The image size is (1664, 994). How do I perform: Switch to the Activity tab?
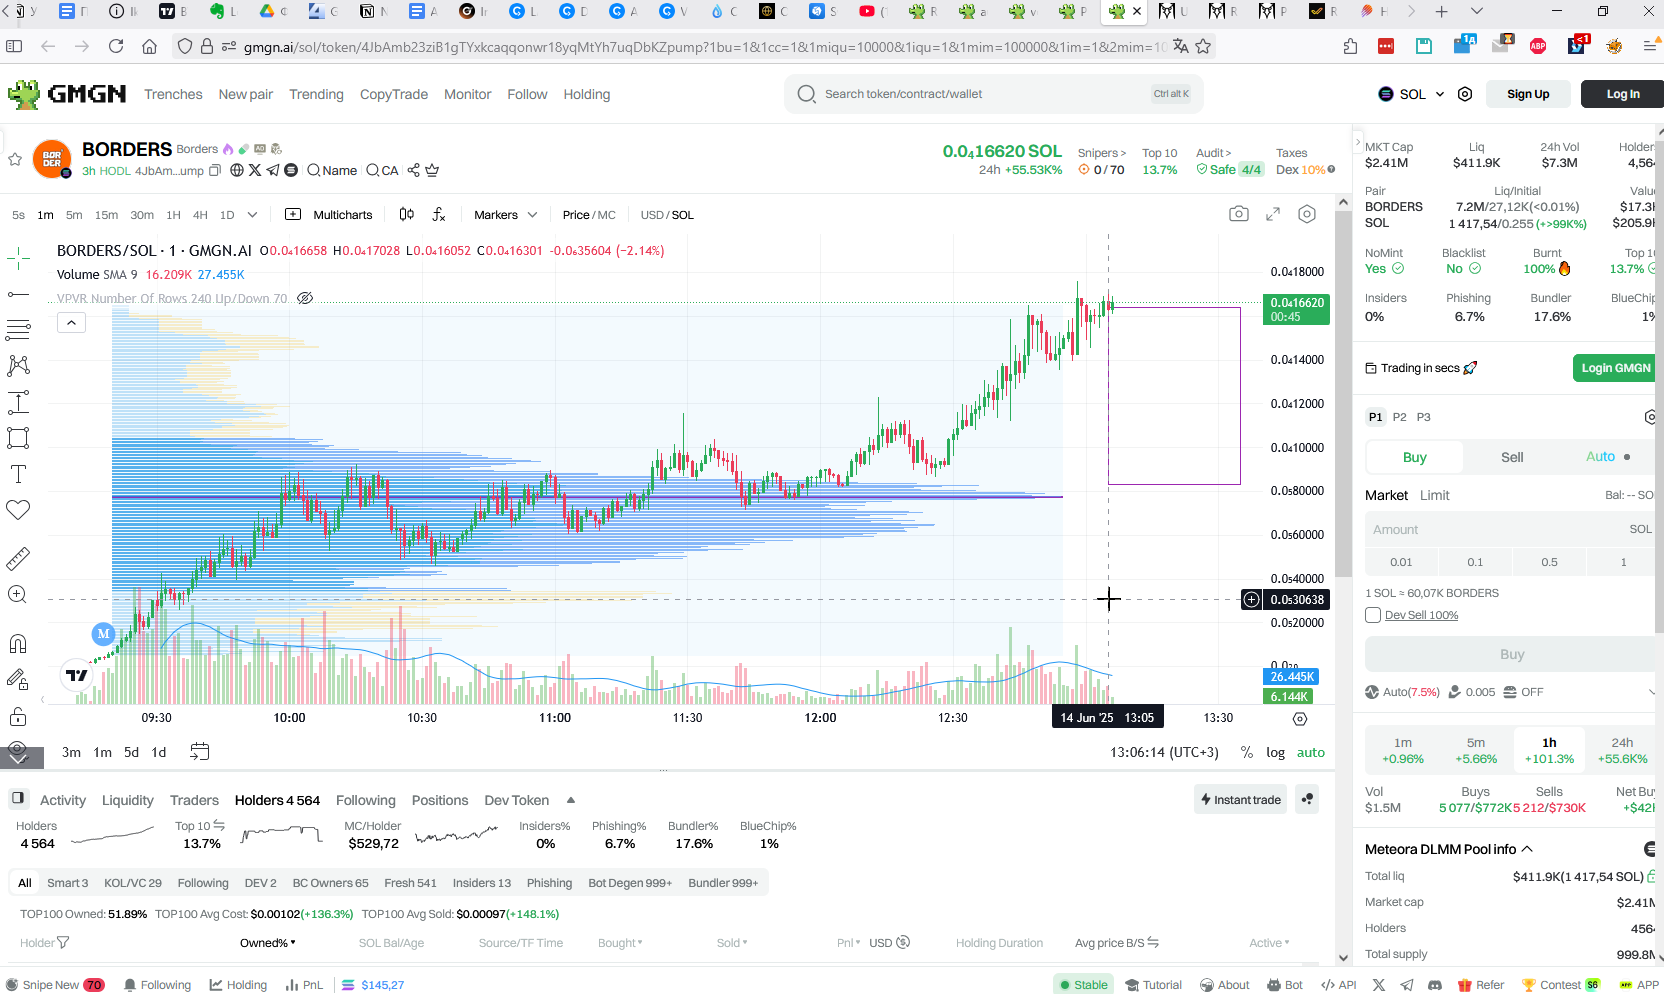63,800
